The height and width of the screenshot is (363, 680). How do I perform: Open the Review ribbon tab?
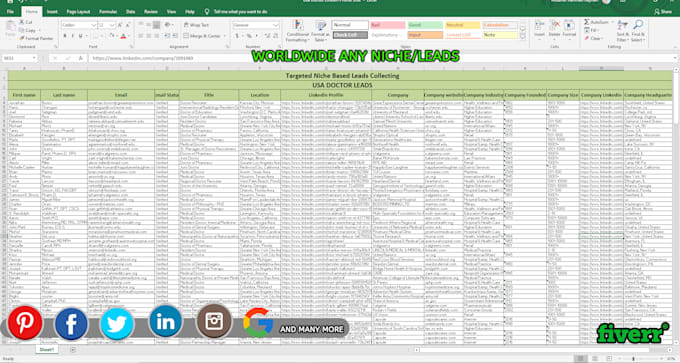pos(150,12)
